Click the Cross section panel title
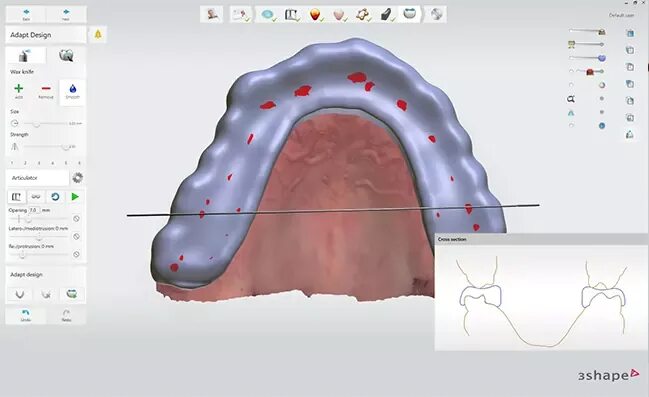Screen dimensions: 649x397 (452, 239)
